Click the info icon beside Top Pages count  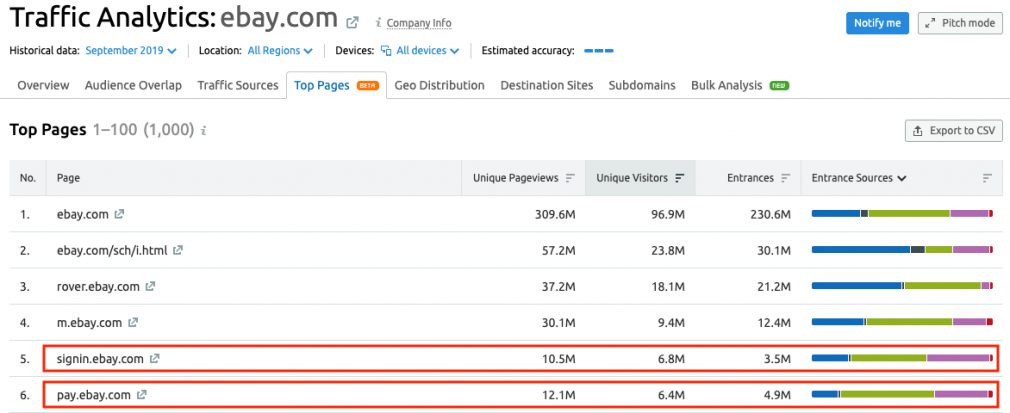tap(204, 131)
